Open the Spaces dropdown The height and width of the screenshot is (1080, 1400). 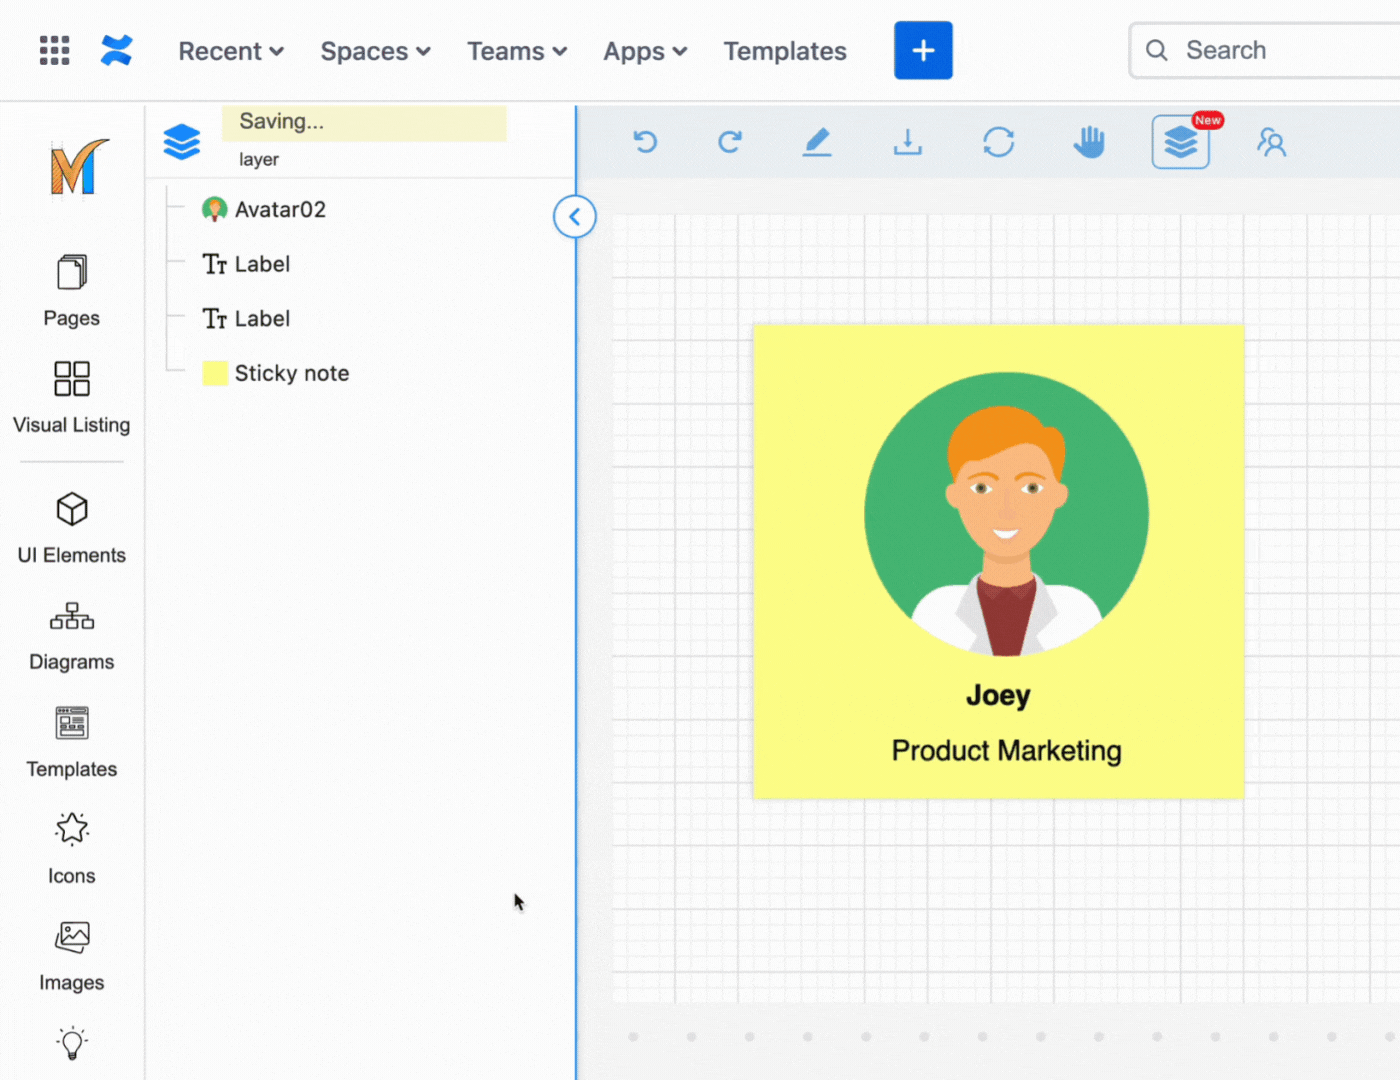tap(375, 50)
